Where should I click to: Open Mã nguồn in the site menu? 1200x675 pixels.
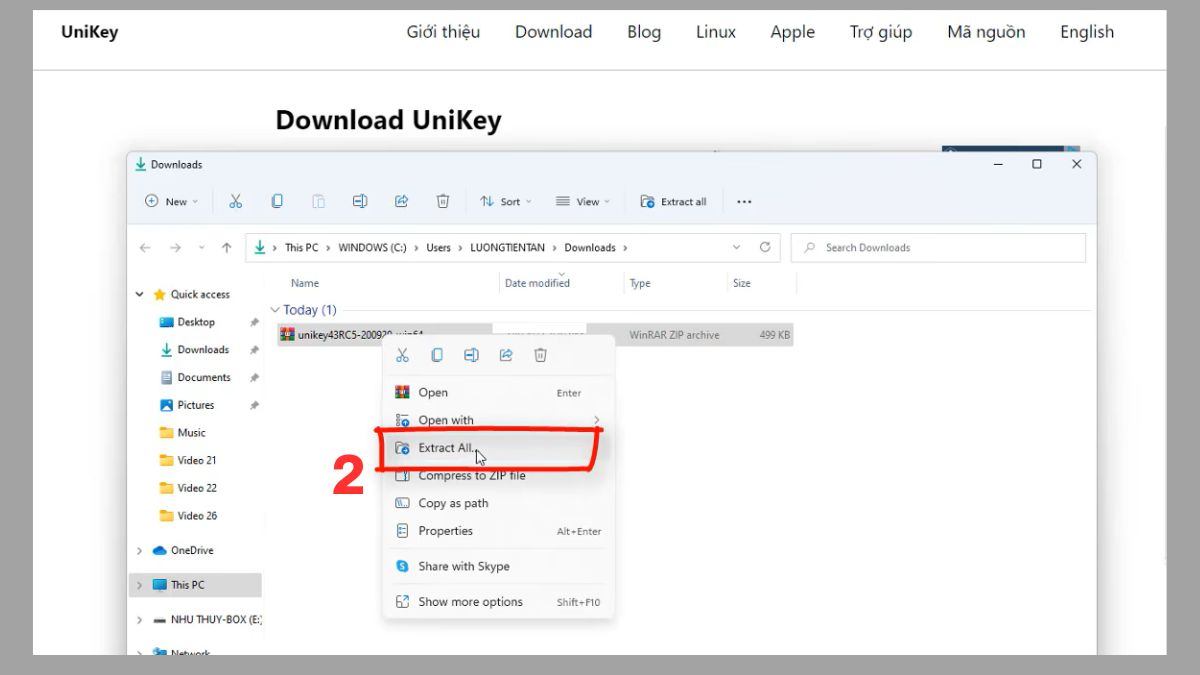(986, 32)
